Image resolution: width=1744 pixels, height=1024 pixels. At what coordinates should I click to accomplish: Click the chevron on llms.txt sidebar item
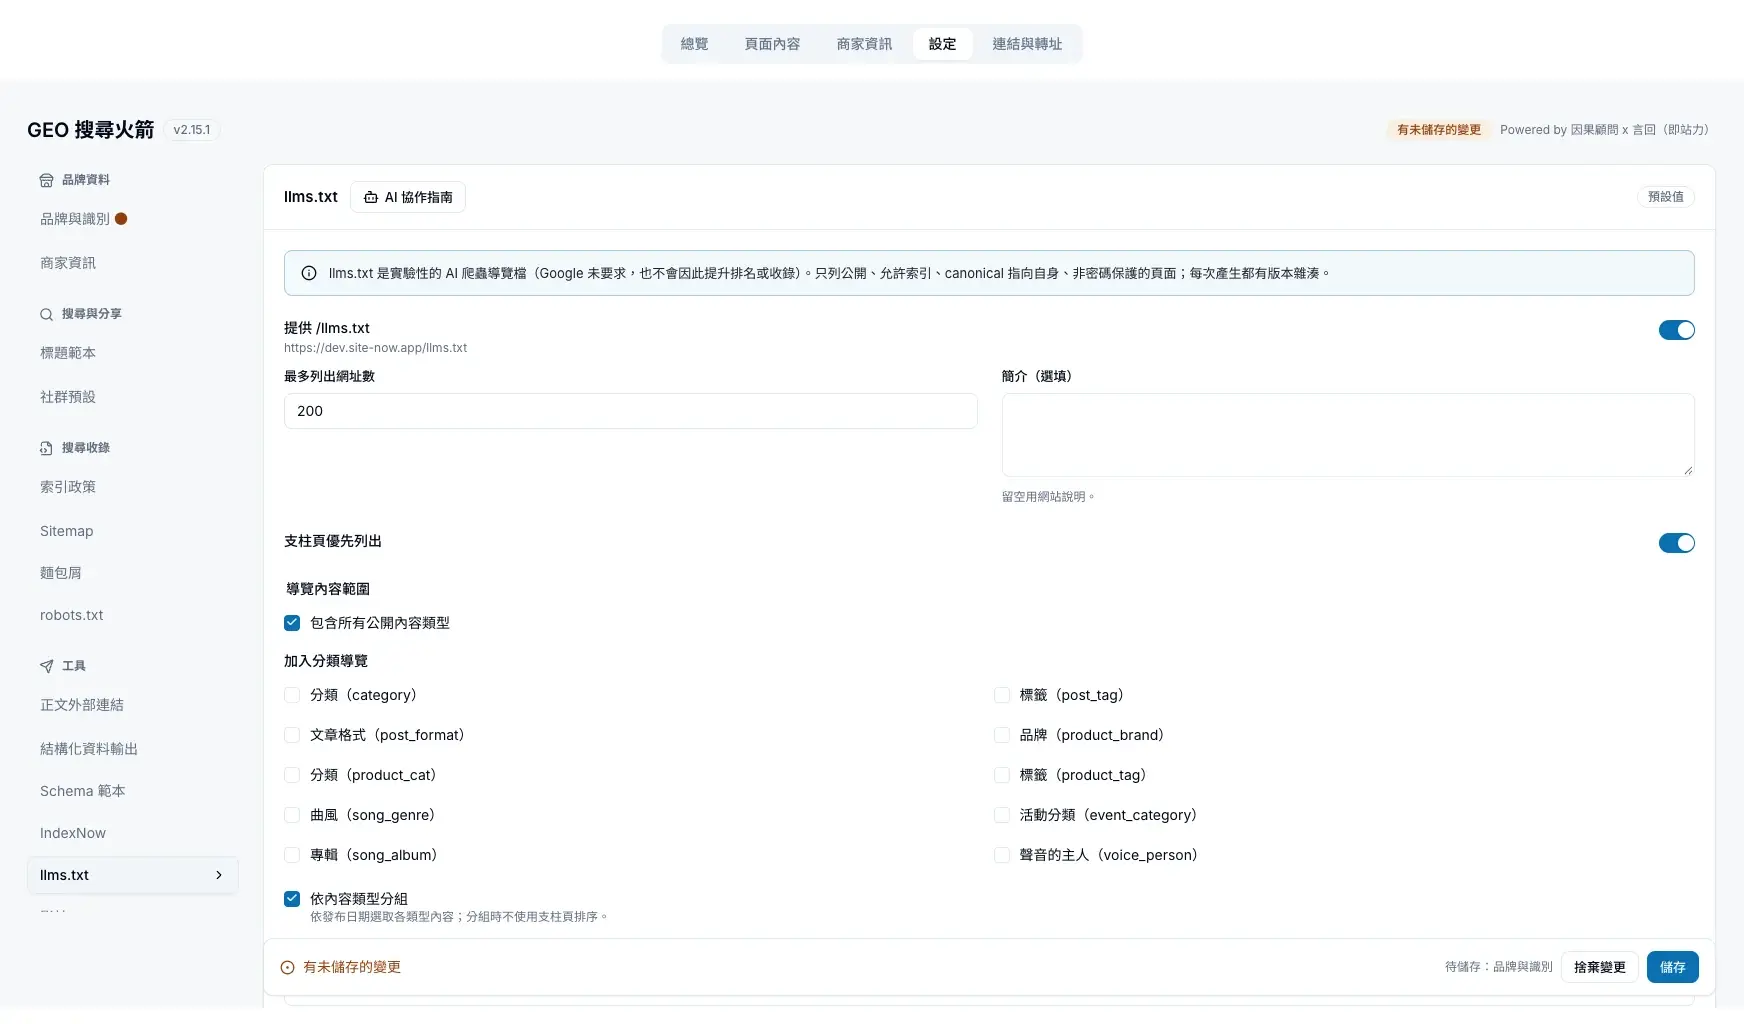point(219,875)
